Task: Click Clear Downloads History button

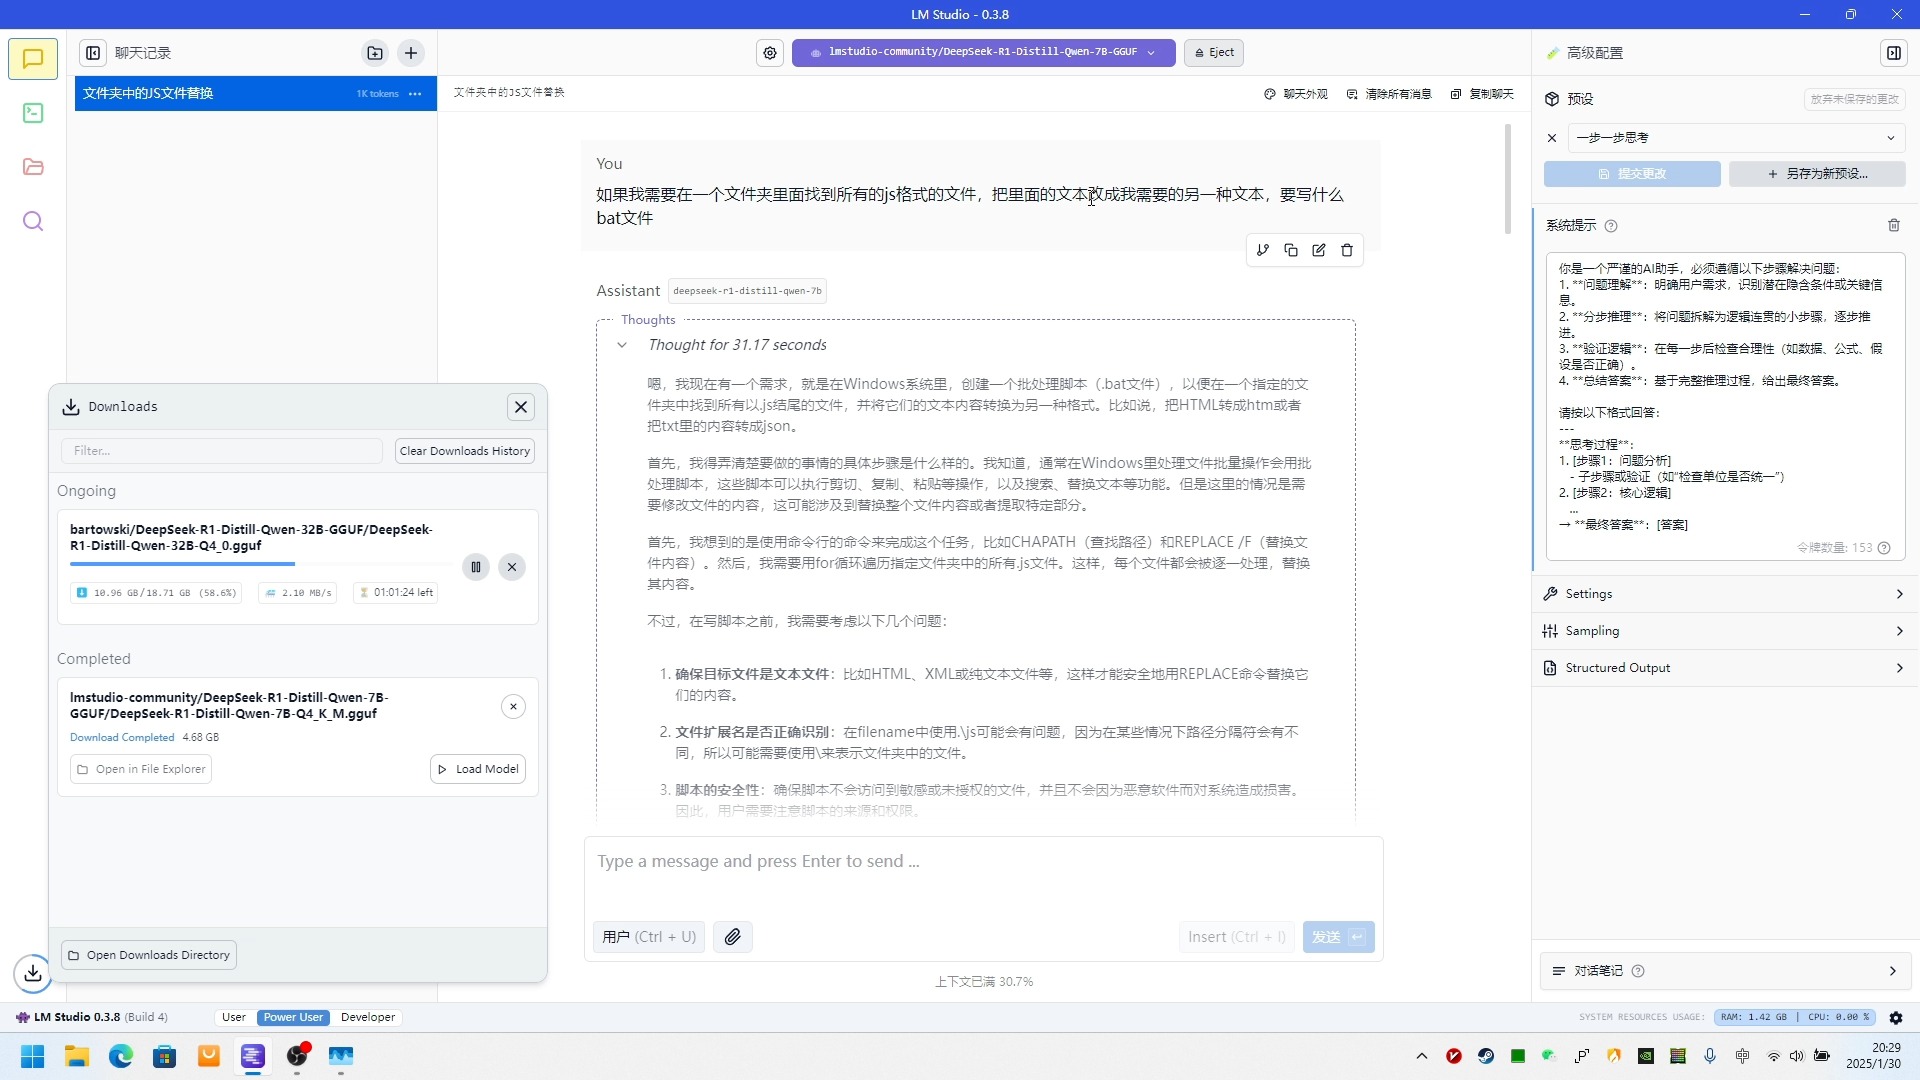Action: (x=465, y=451)
